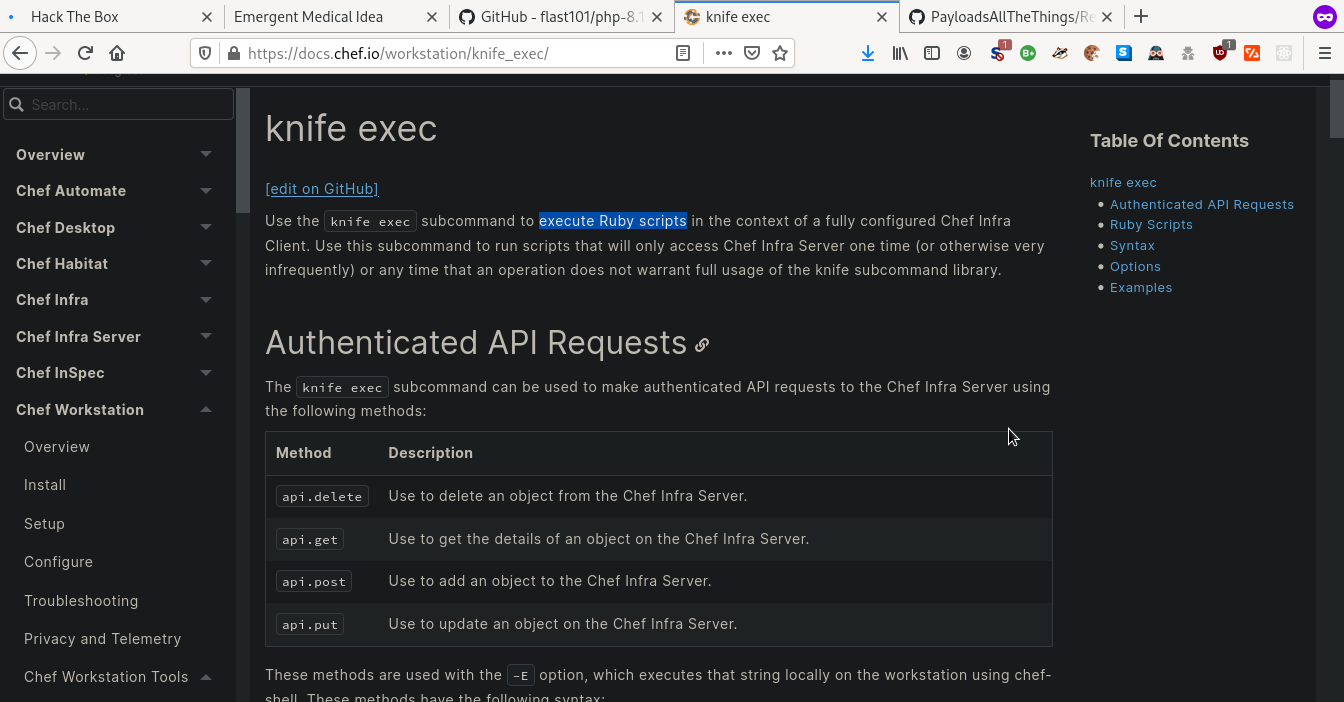Open Privacy and Telemetry page
The height and width of the screenshot is (702, 1344).
(102, 639)
